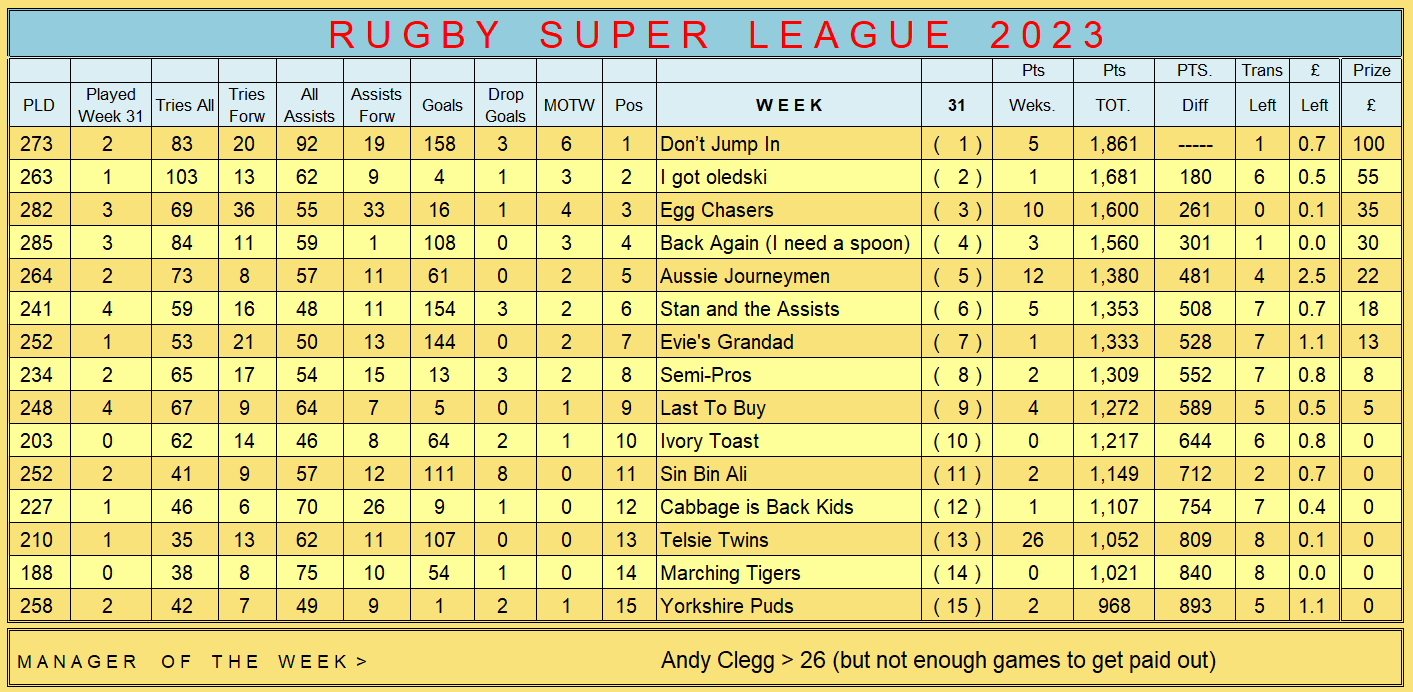Viewport: 1413px width, 692px height.
Task: Select the MOTW column header
Action: click(x=568, y=105)
